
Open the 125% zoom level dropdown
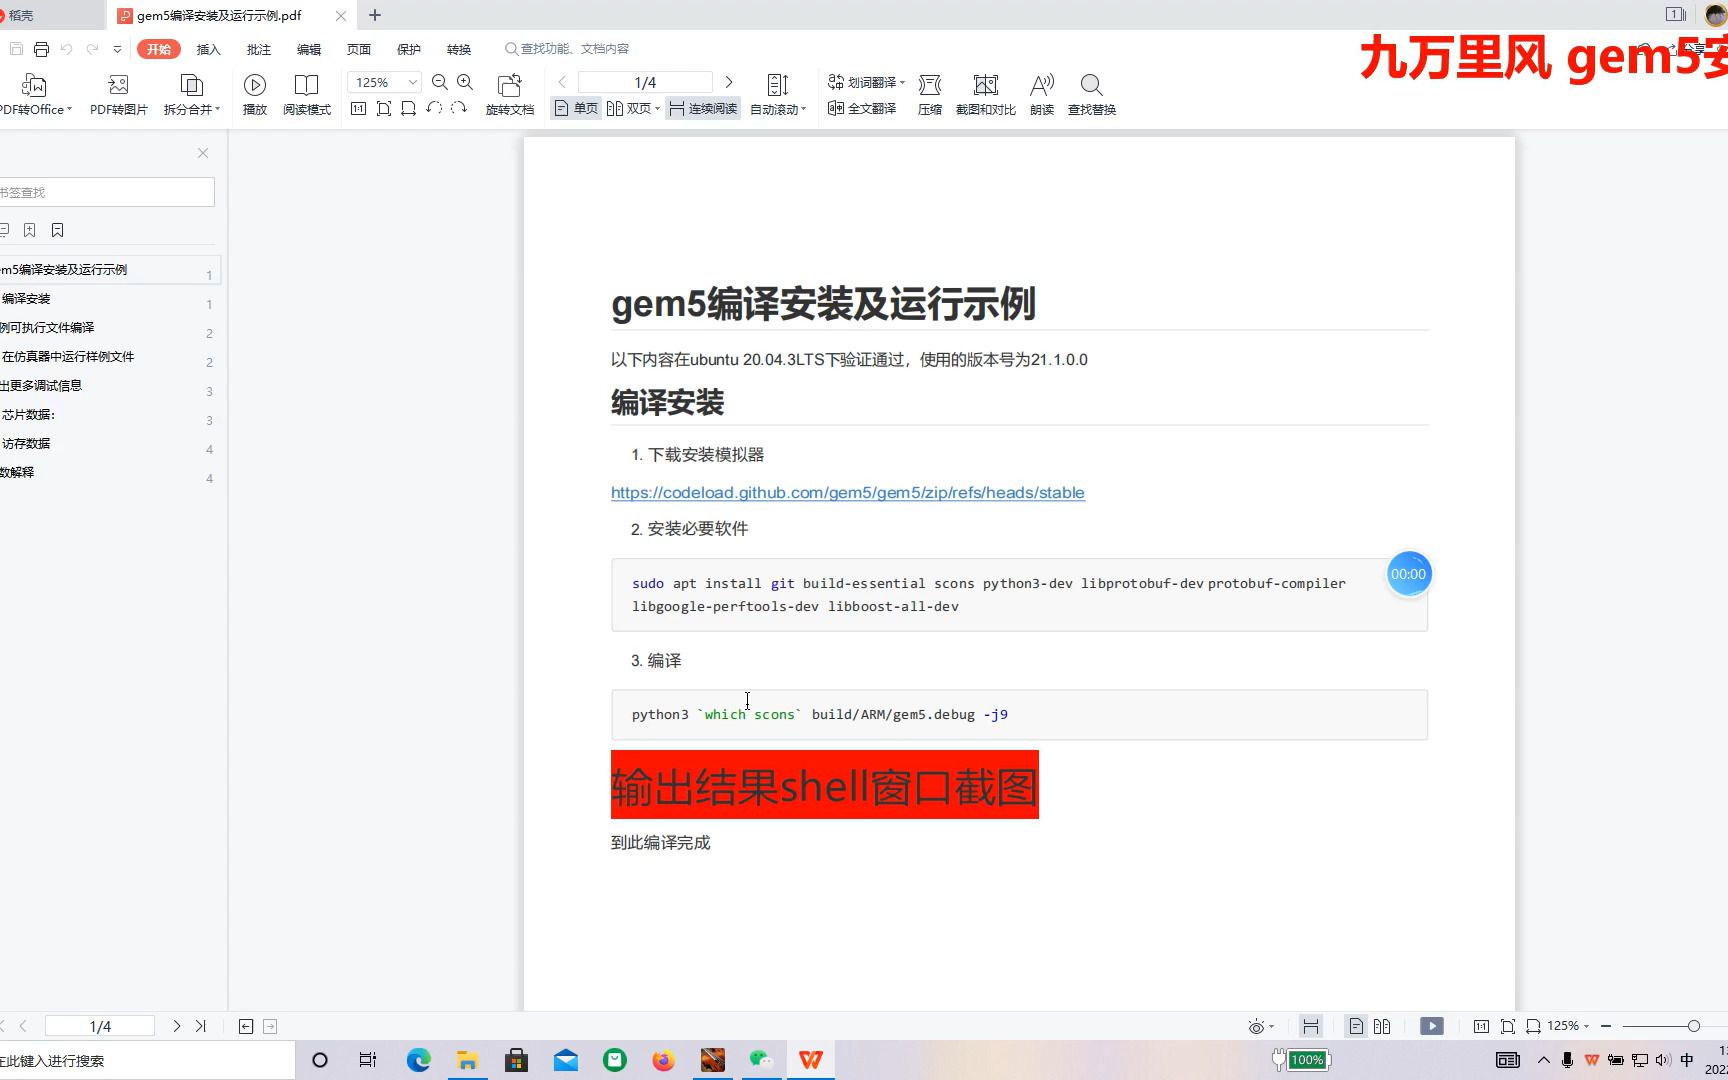pos(385,83)
